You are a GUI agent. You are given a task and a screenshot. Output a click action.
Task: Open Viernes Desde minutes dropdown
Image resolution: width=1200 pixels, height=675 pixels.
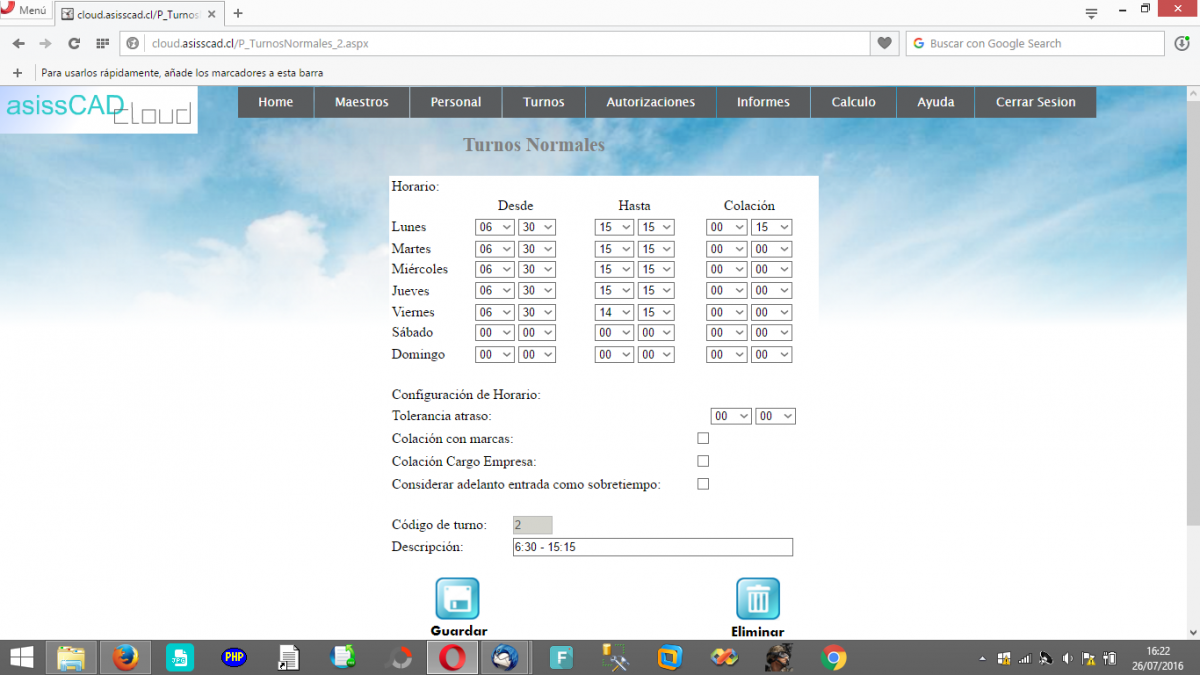pyautogui.click(x=537, y=313)
